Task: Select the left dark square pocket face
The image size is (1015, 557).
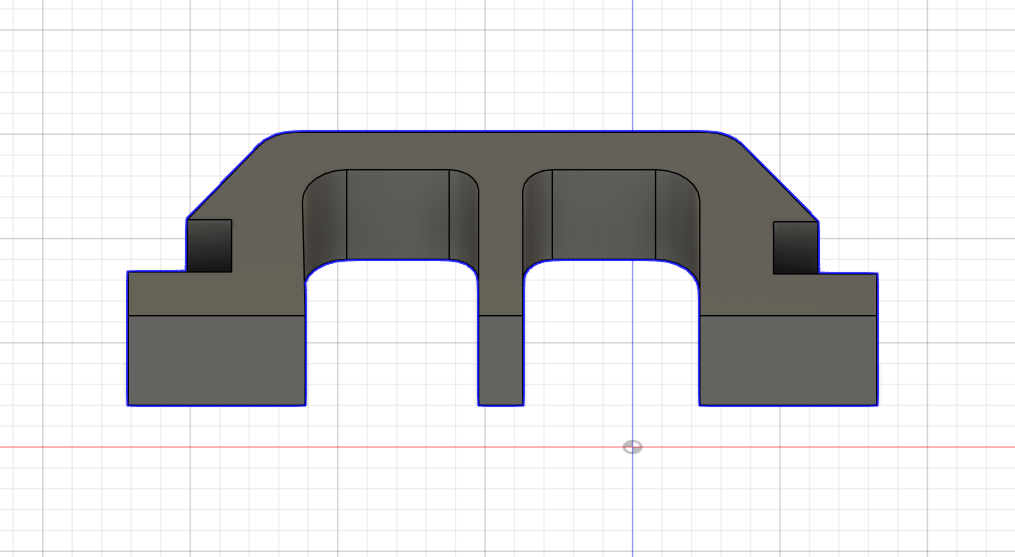Action: [209, 245]
